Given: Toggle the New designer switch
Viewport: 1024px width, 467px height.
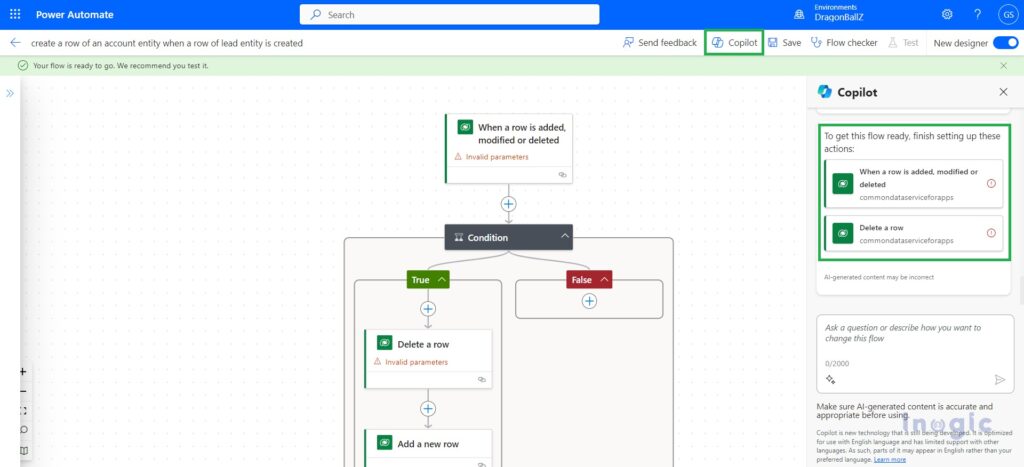Looking at the screenshot, I should (x=1005, y=42).
